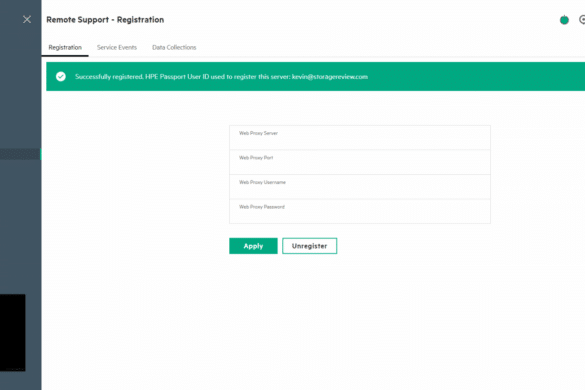Click the Web Proxy Server field

(x=360, y=138)
